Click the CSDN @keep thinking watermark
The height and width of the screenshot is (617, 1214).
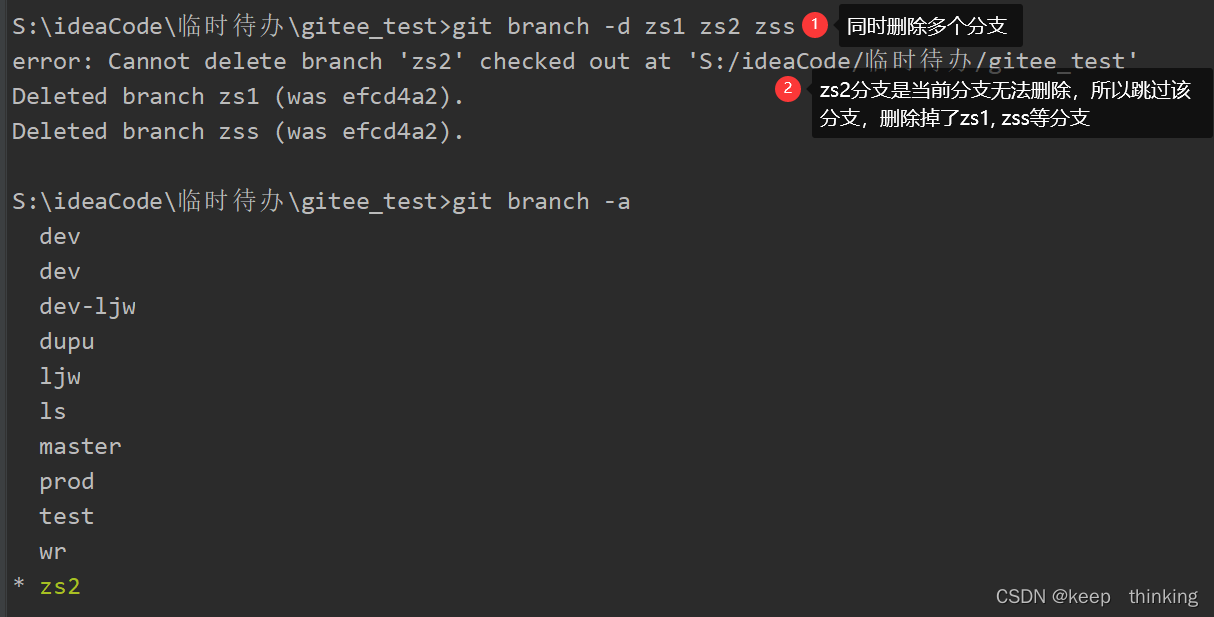coord(1096,597)
